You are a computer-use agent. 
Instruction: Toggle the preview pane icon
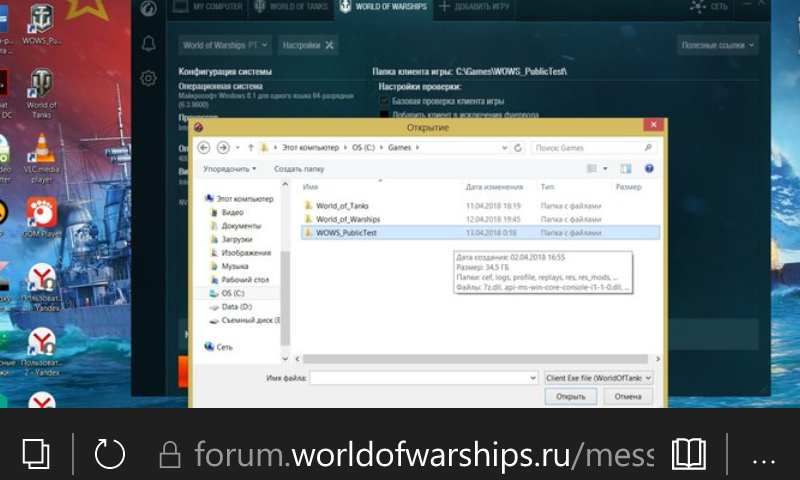(626, 169)
